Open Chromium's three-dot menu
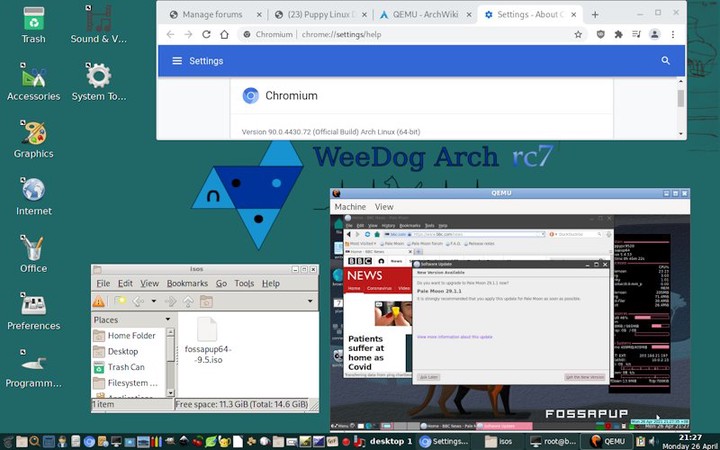The image size is (720, 450). coord(673,34)
